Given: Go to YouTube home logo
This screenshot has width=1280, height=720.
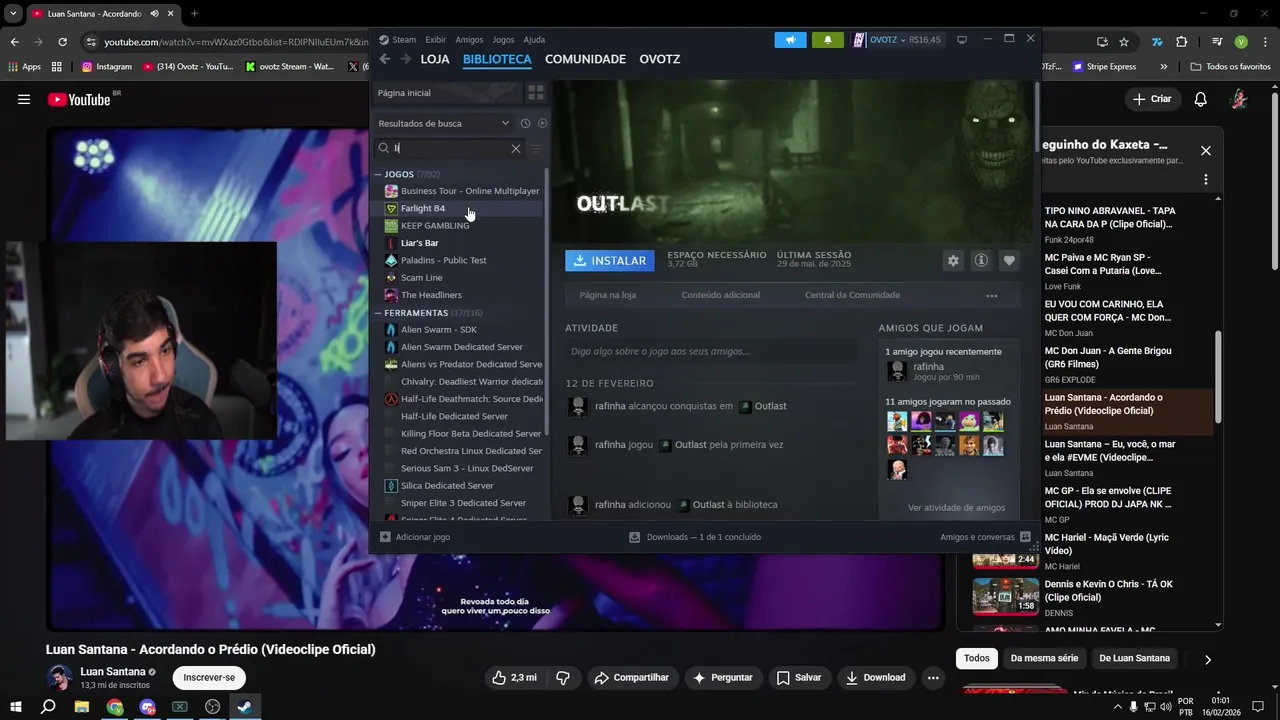Looking at the screenshot, I should click(79, 99).
